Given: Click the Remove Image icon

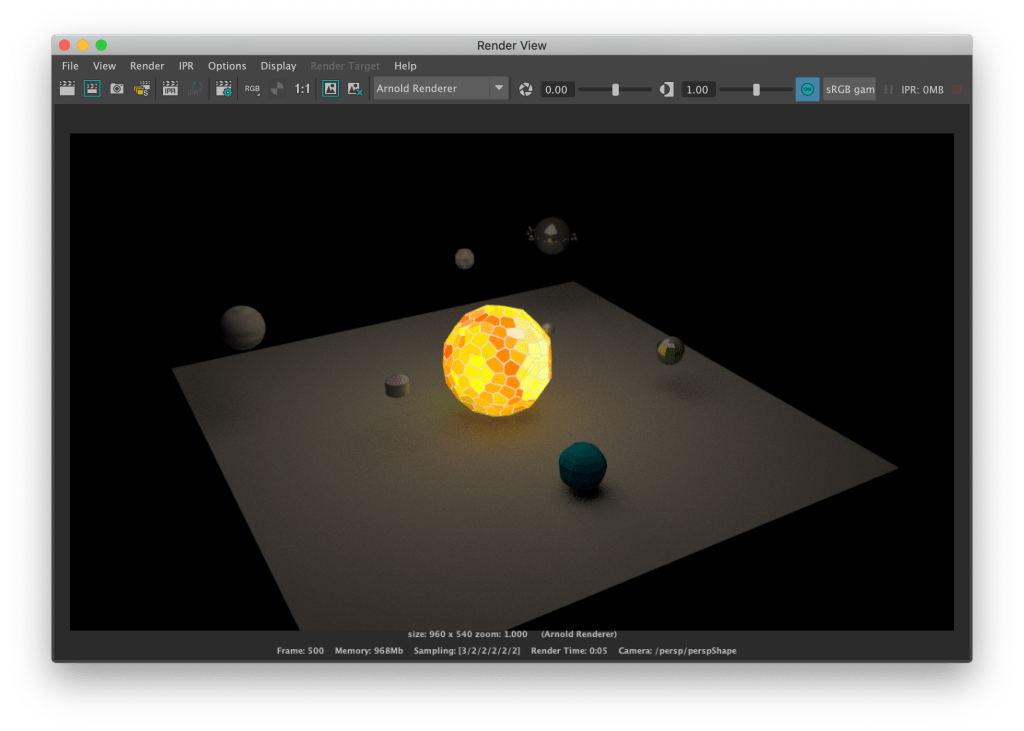Looking at the screenshot, I should pyautogui.click(x=355, y=89).
